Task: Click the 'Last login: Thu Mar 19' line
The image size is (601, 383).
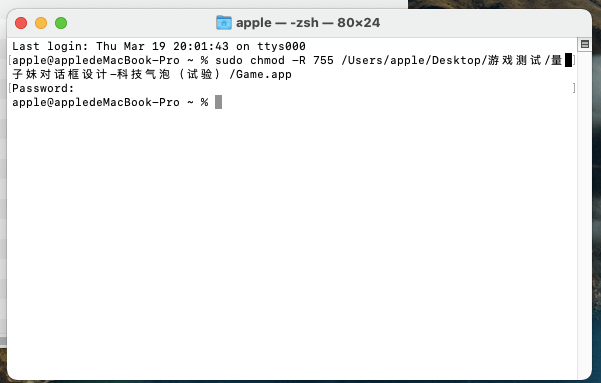Action: pos(159,46)
